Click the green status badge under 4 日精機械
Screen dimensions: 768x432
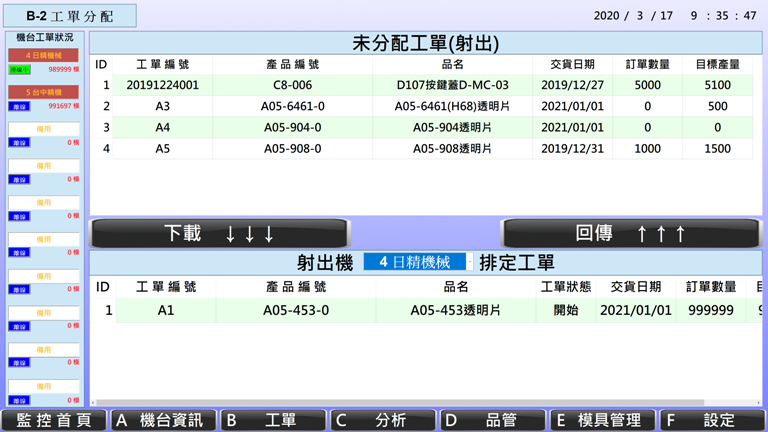point(19,70)
